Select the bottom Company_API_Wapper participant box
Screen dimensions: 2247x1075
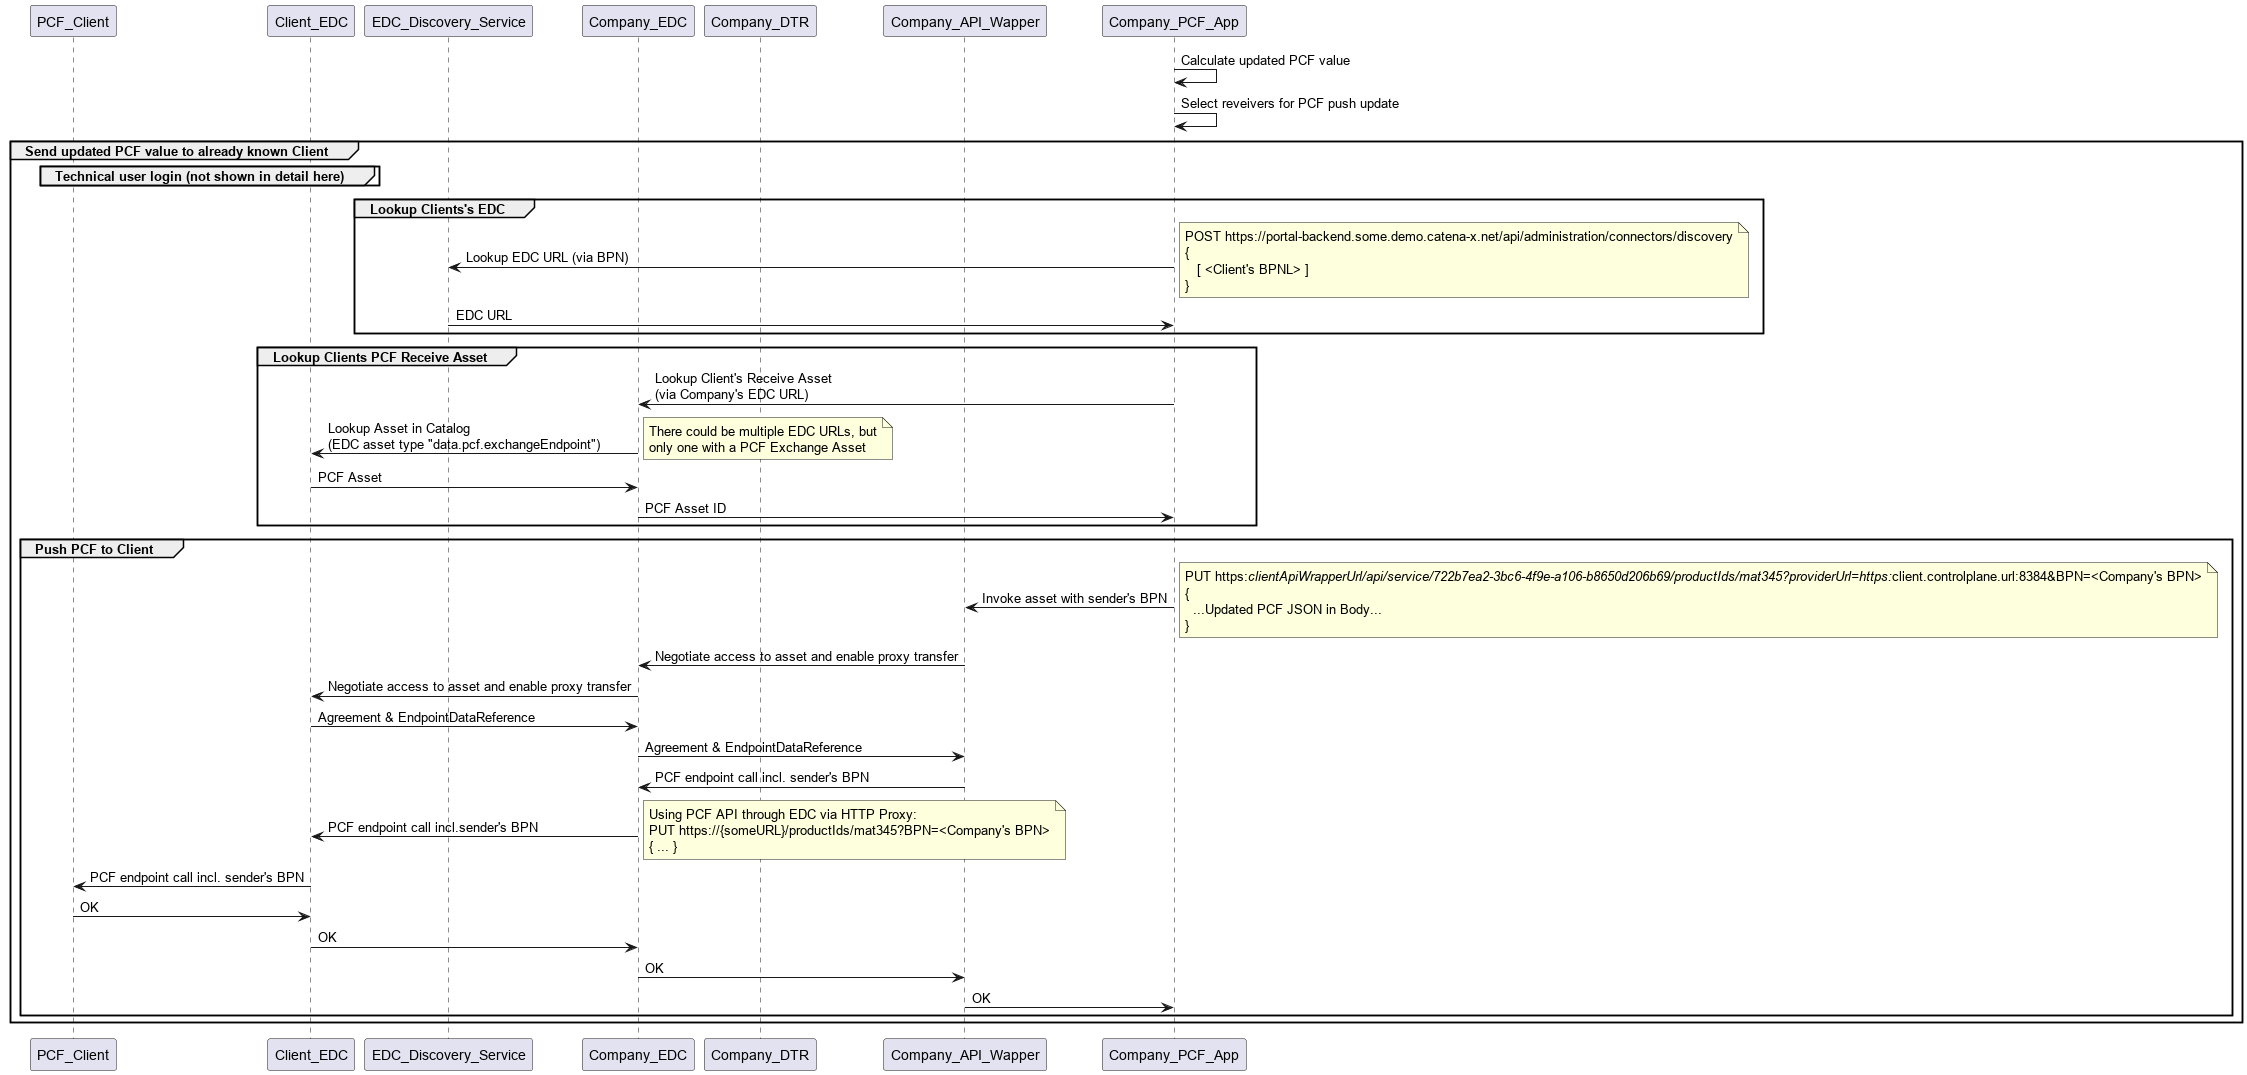(965, 1054)
